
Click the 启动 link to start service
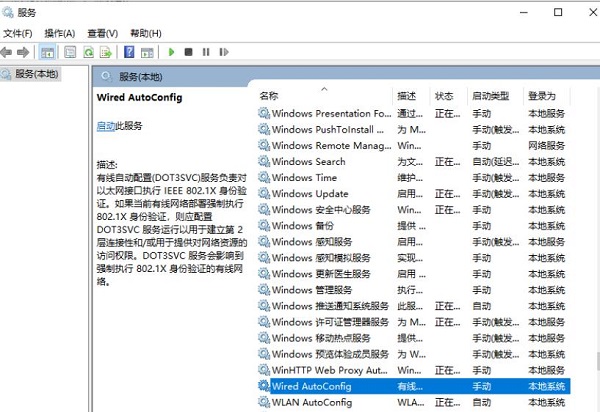pyautogui.click(x=105, y=126)
